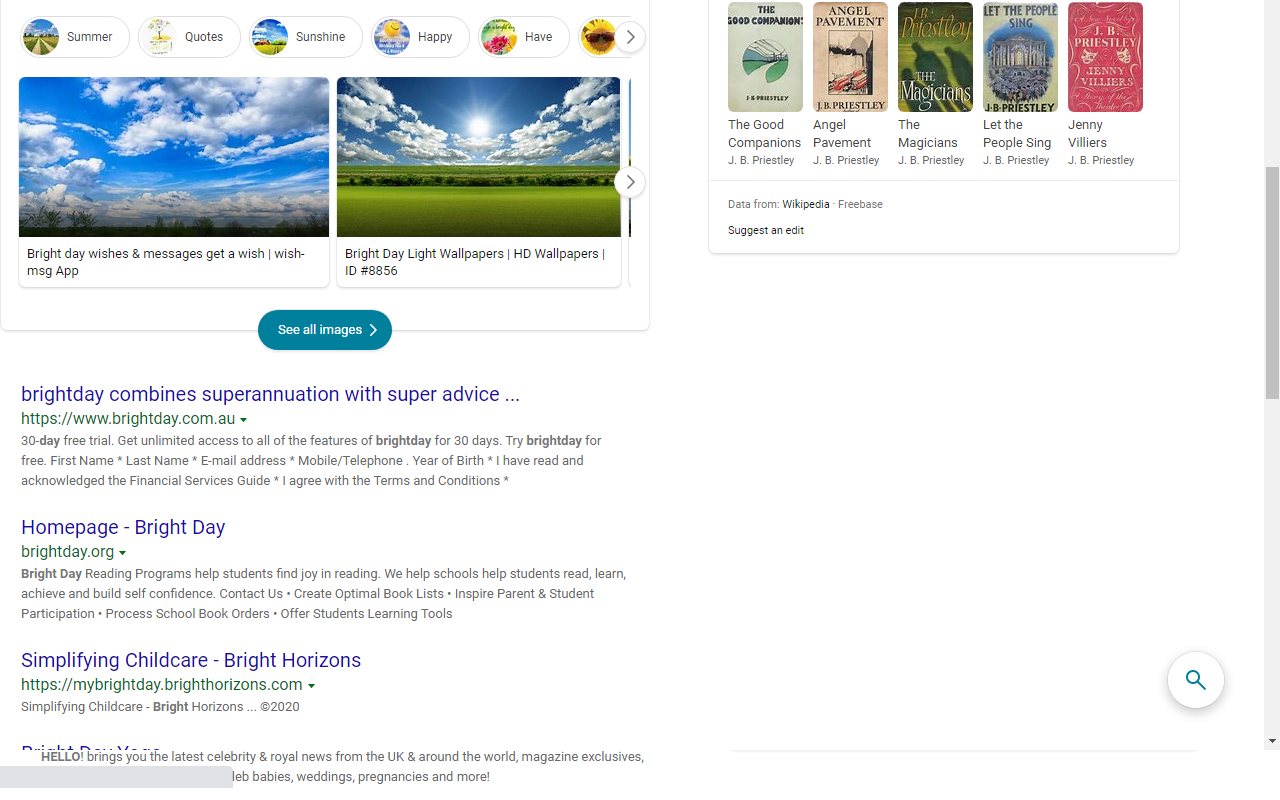Open the 'Jenny Villiers' book thumbnail
This screenshot has width=1280, height=800.
tap(1105, 57)
